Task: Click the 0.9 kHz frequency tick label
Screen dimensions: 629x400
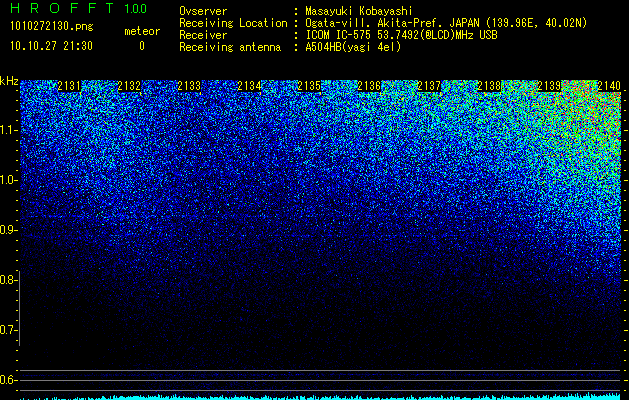Action: [7, 230]
